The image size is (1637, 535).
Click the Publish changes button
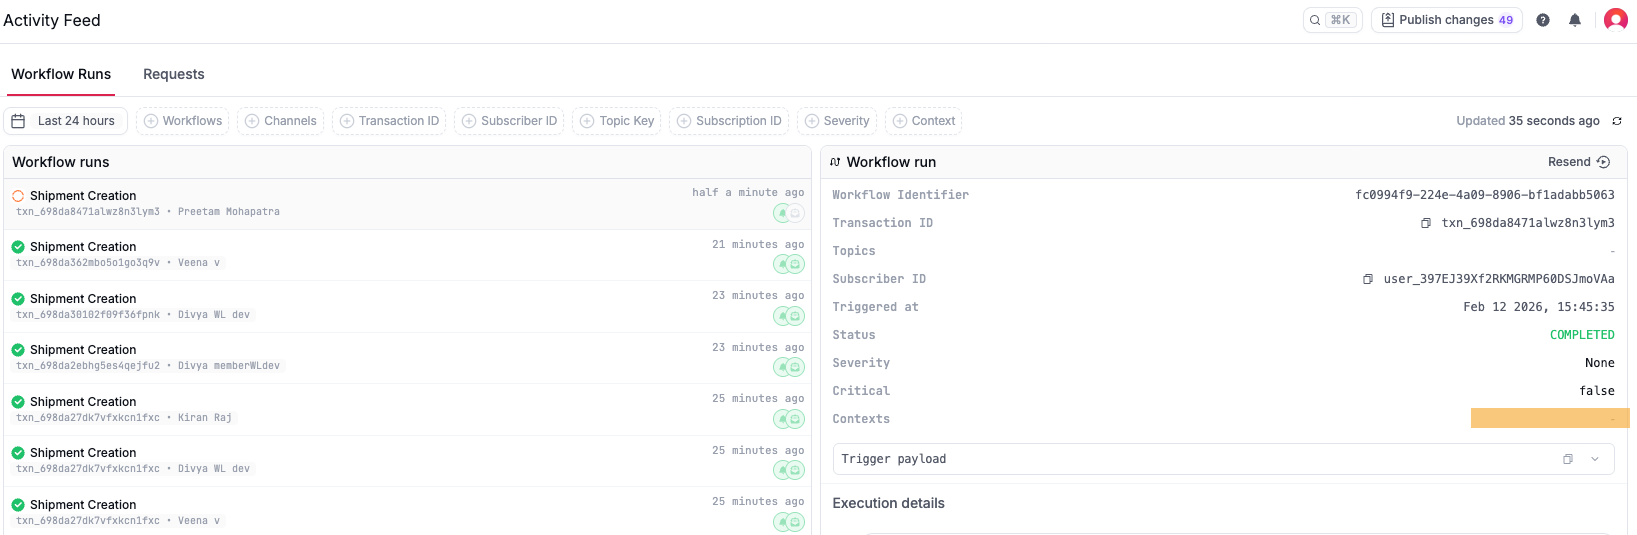(x=1446, y=20)
